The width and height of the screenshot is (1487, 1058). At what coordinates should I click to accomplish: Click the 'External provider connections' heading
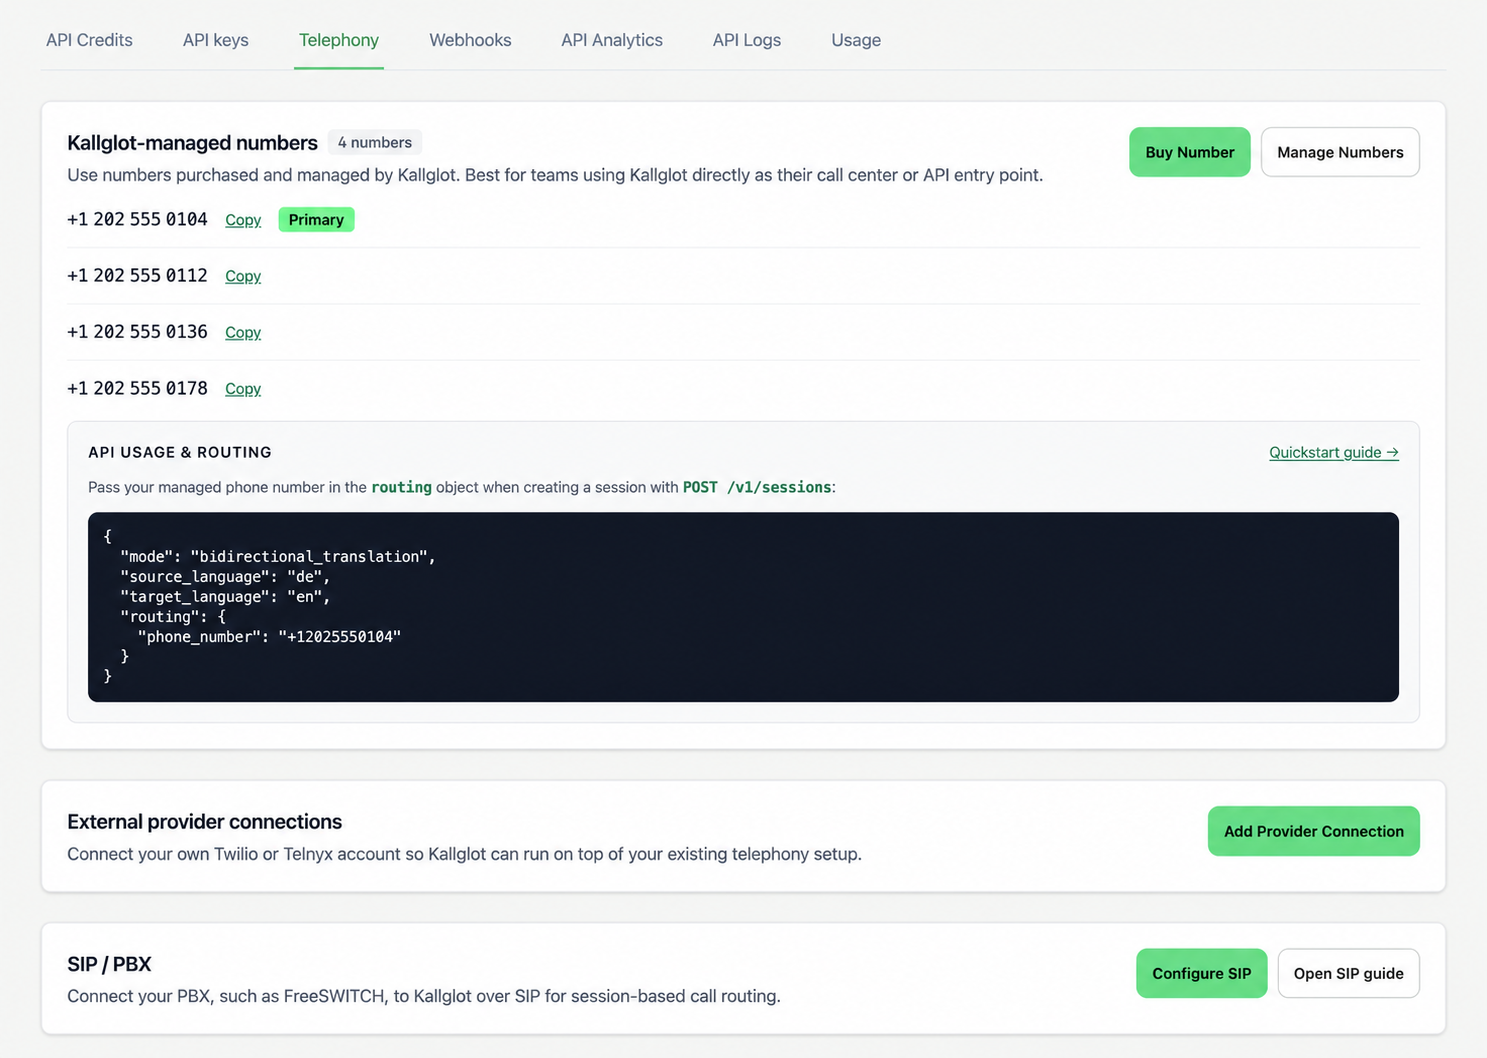(204, 822)
